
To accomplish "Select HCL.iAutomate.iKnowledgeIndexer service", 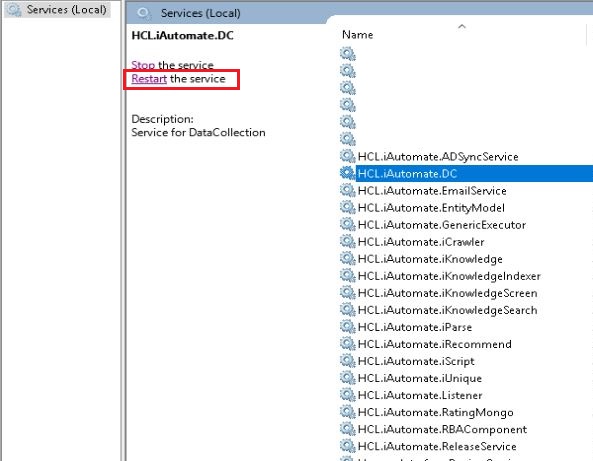I will (x=449, y=276).
